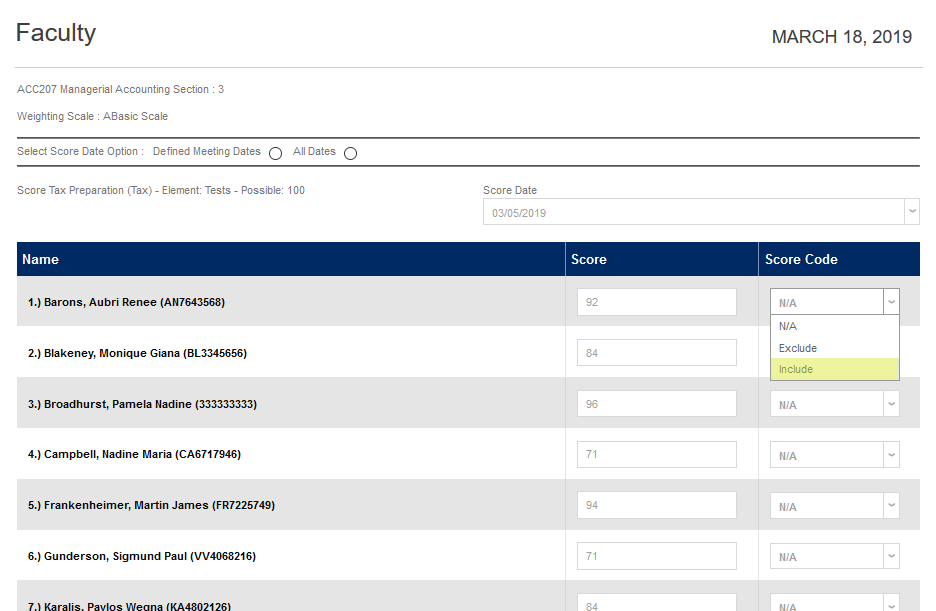936x611 pixels.
Task: Open score code dropdown for Frankenheimer, Martin James
Action: coord(834,506)
